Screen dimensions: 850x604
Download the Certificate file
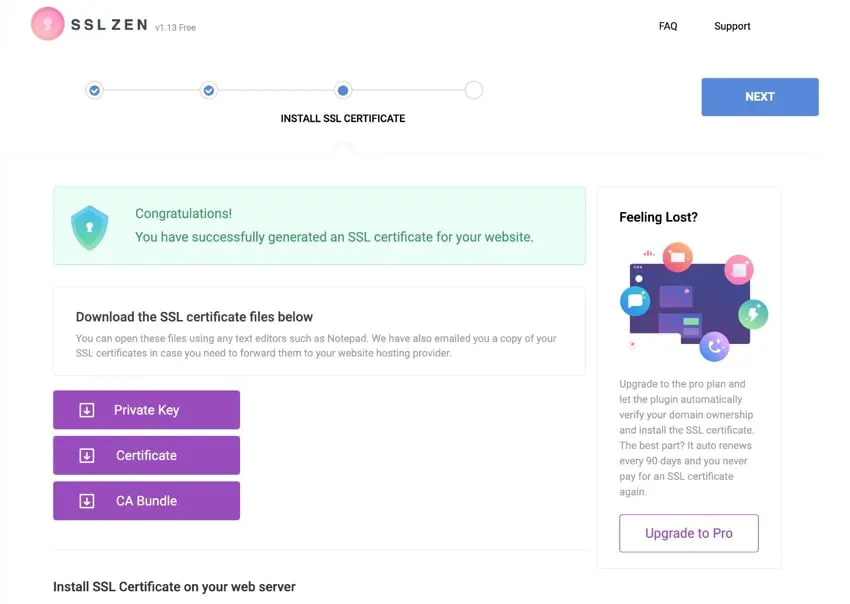pos(146,455)
